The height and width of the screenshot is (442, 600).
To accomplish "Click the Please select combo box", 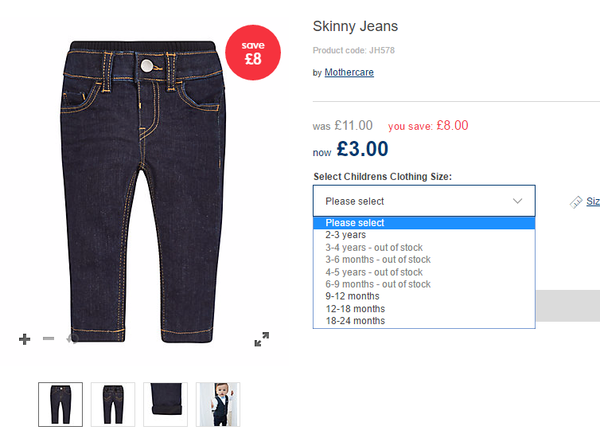I will 424,201.
